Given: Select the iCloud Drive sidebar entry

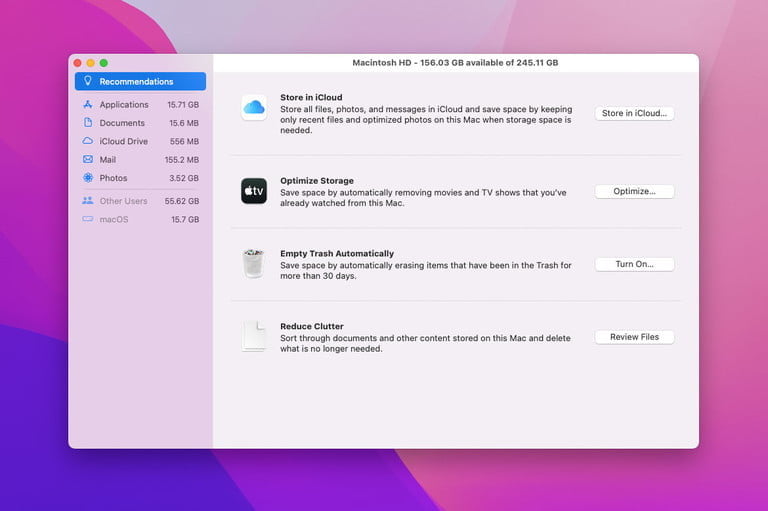Looking at the screenshot, I should coord(140,141).
